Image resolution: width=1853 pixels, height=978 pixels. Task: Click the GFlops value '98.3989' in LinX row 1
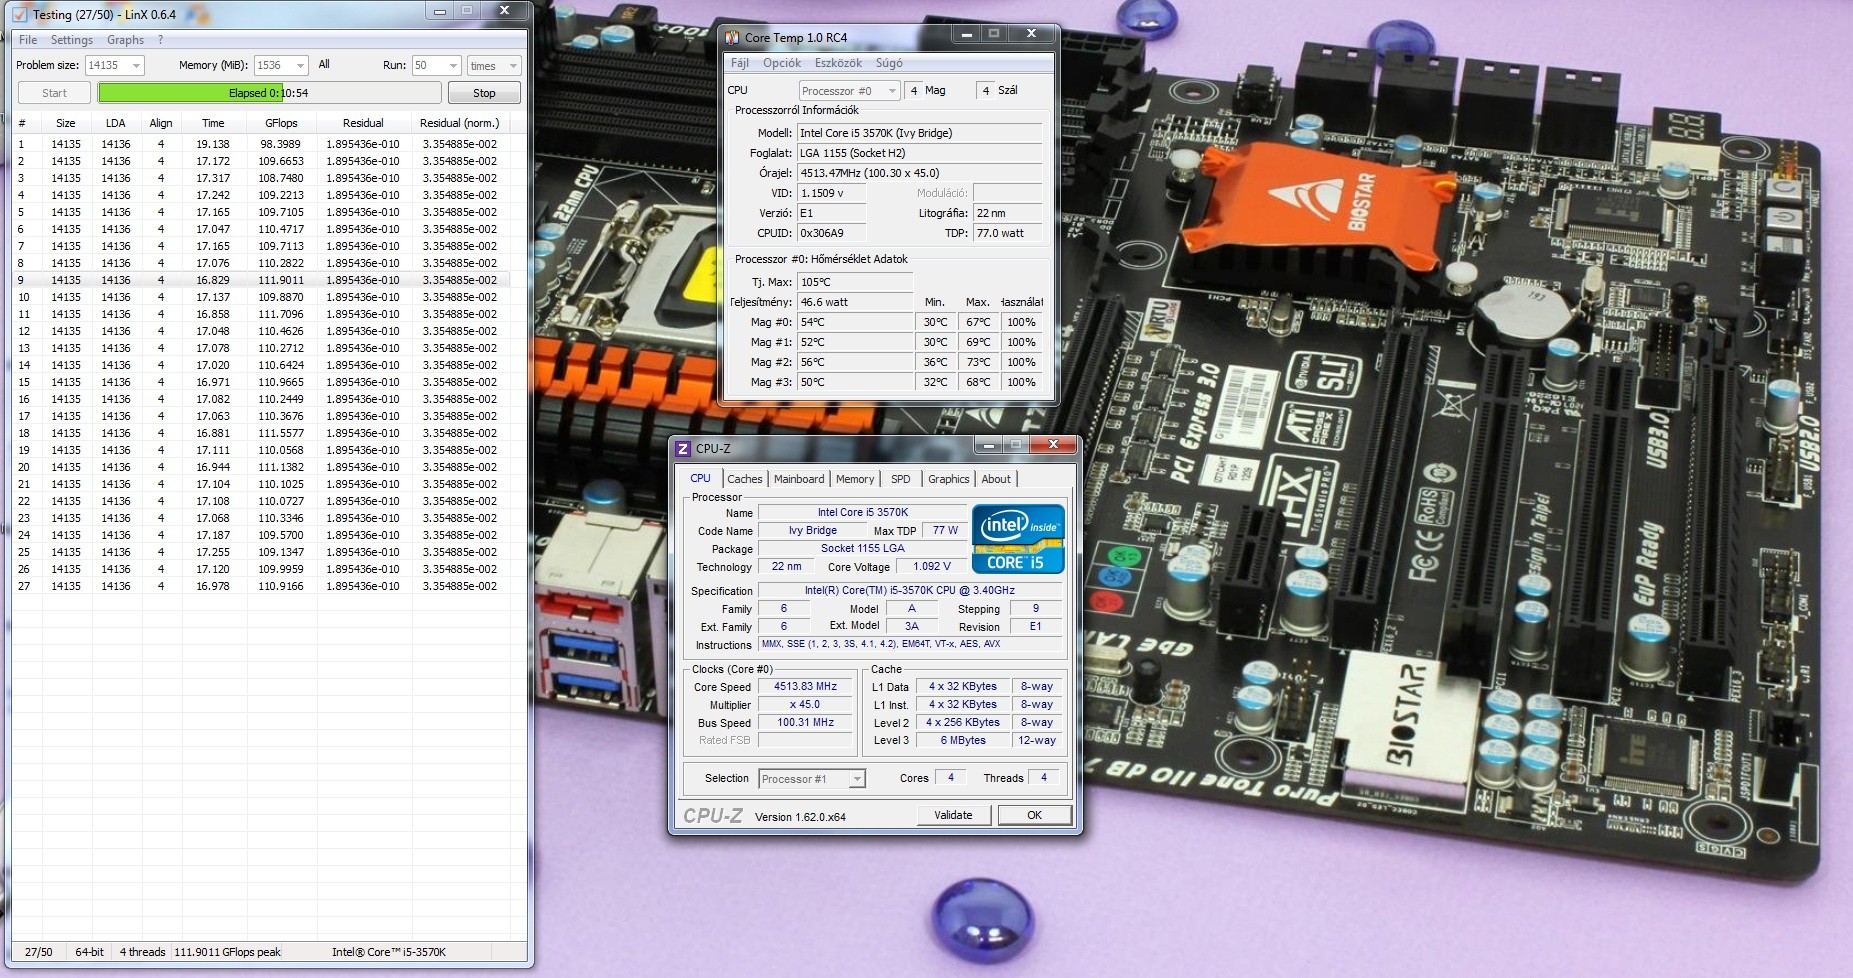(x=281, y=144)
